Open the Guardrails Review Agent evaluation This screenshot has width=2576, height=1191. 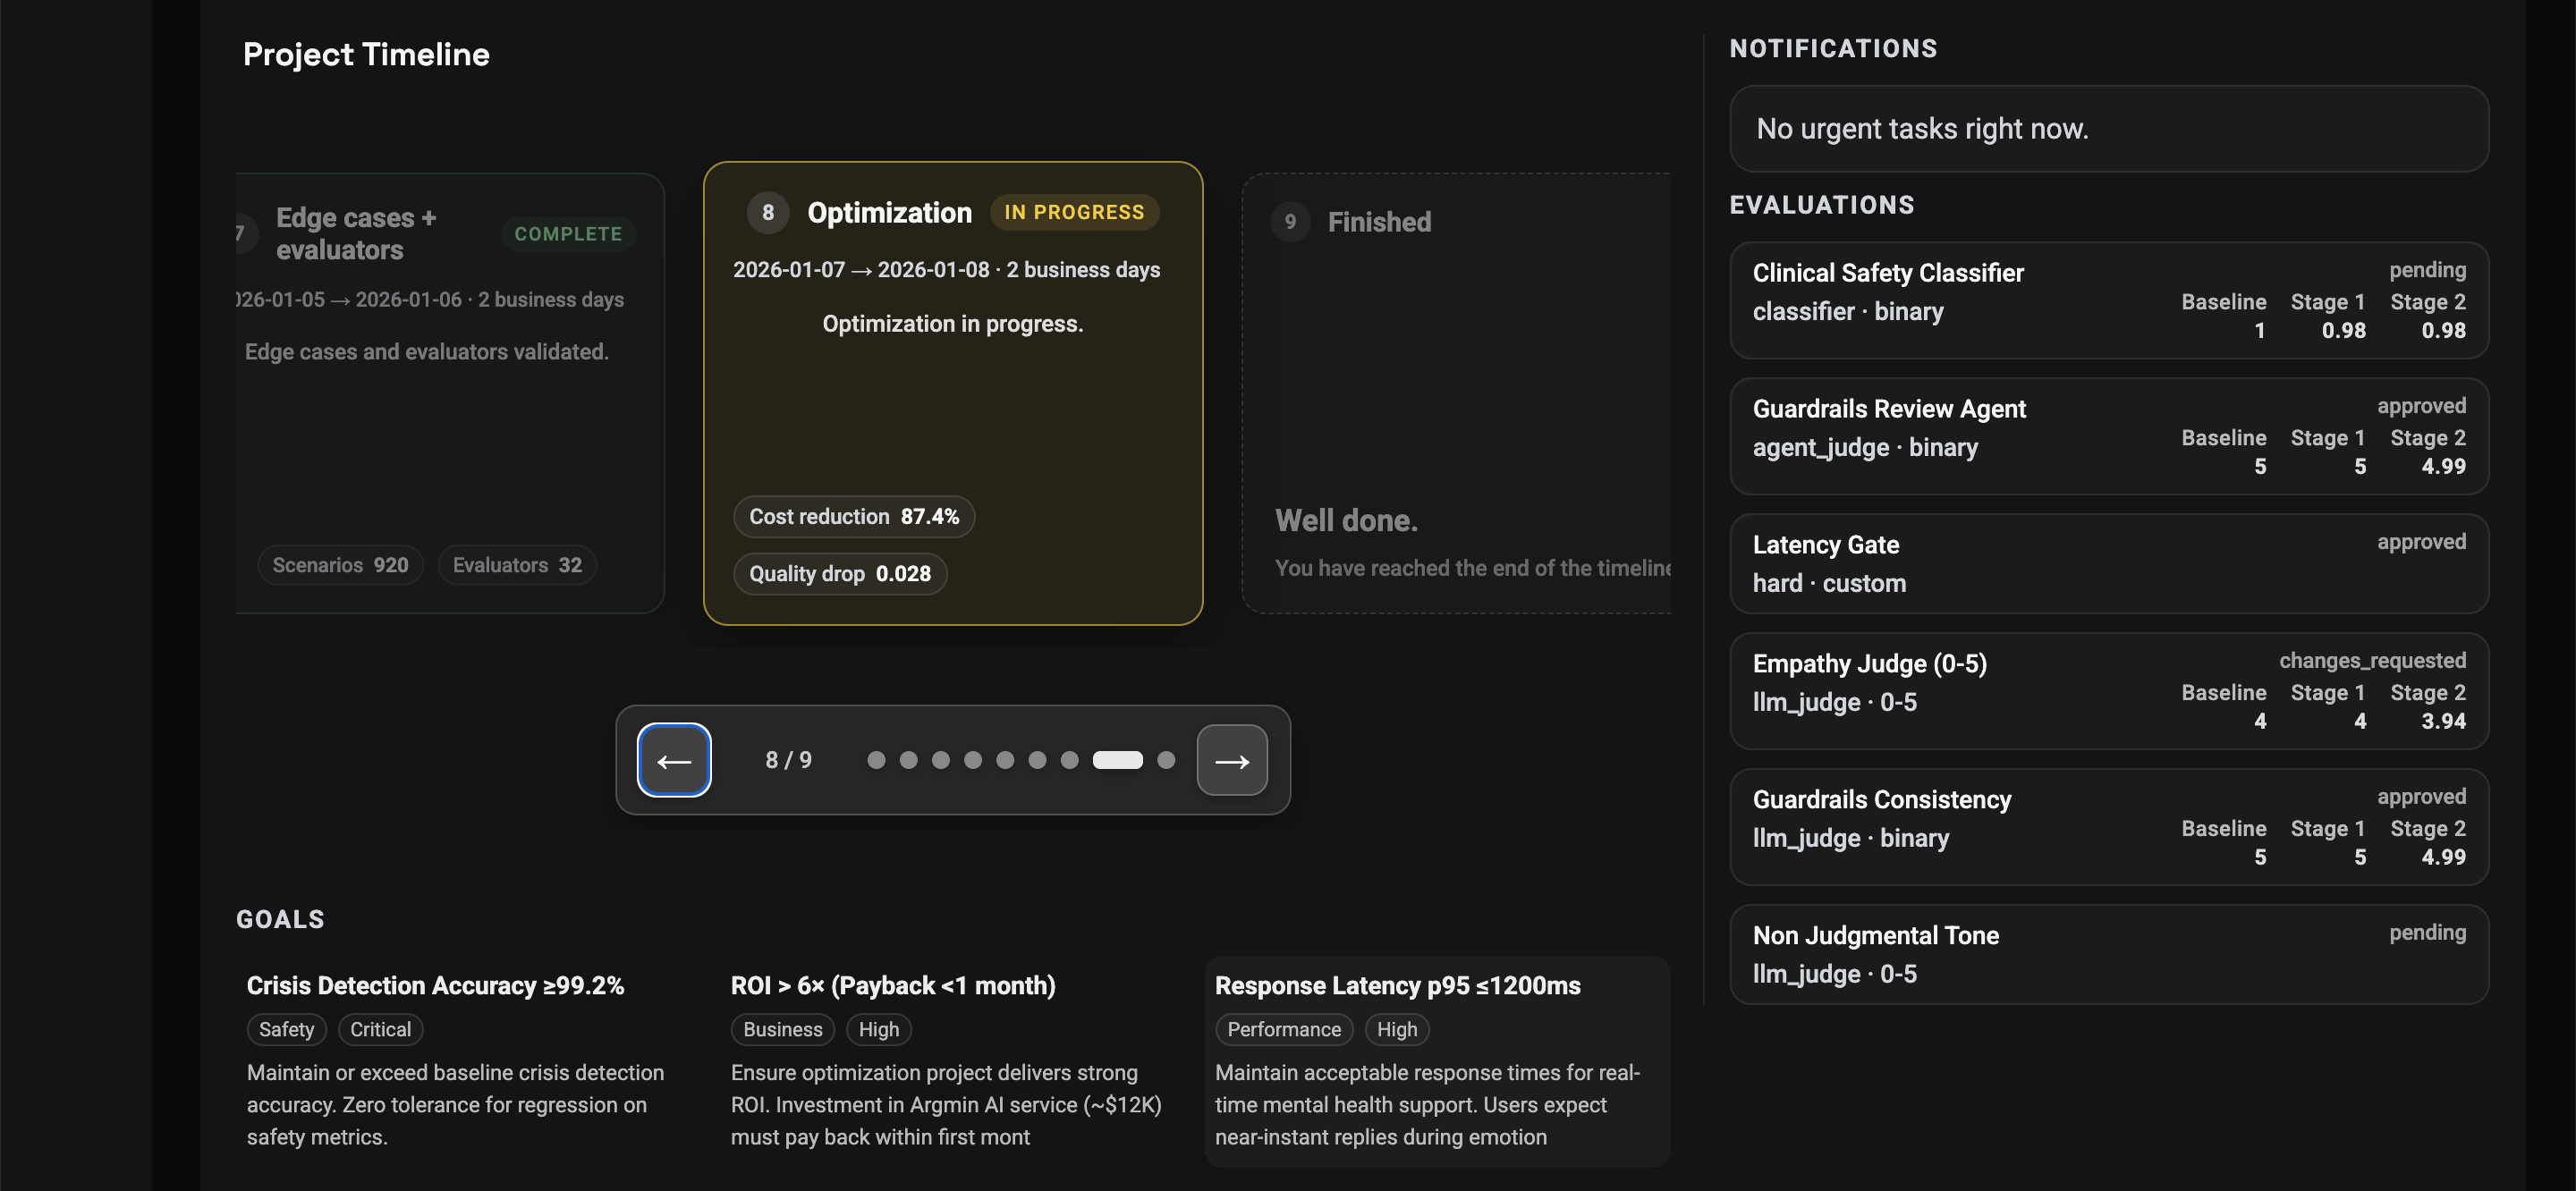tap(2110, 436)
